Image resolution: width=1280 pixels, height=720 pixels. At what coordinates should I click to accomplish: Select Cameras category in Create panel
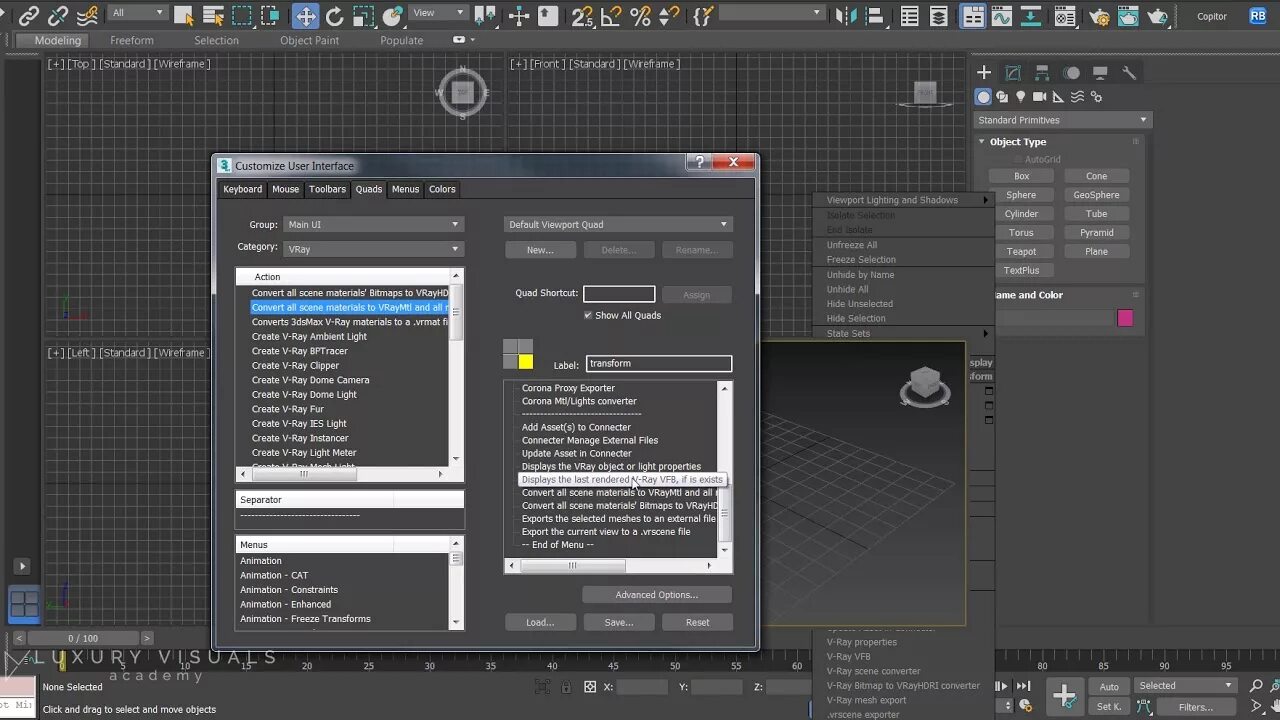(1040, 97)
